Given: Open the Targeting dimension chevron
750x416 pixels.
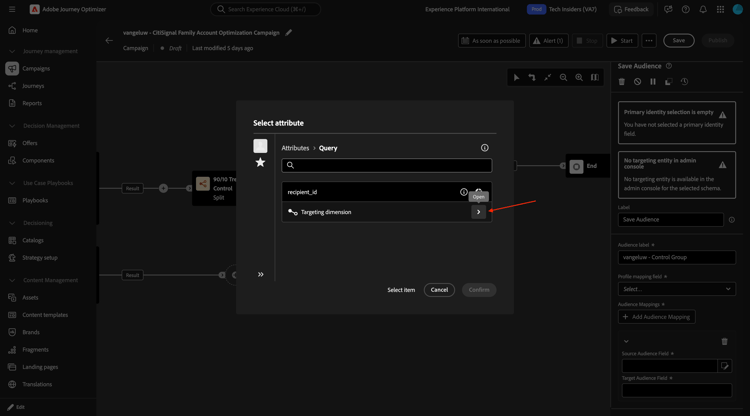Looking at the screenshot, I should coord(478,212).
